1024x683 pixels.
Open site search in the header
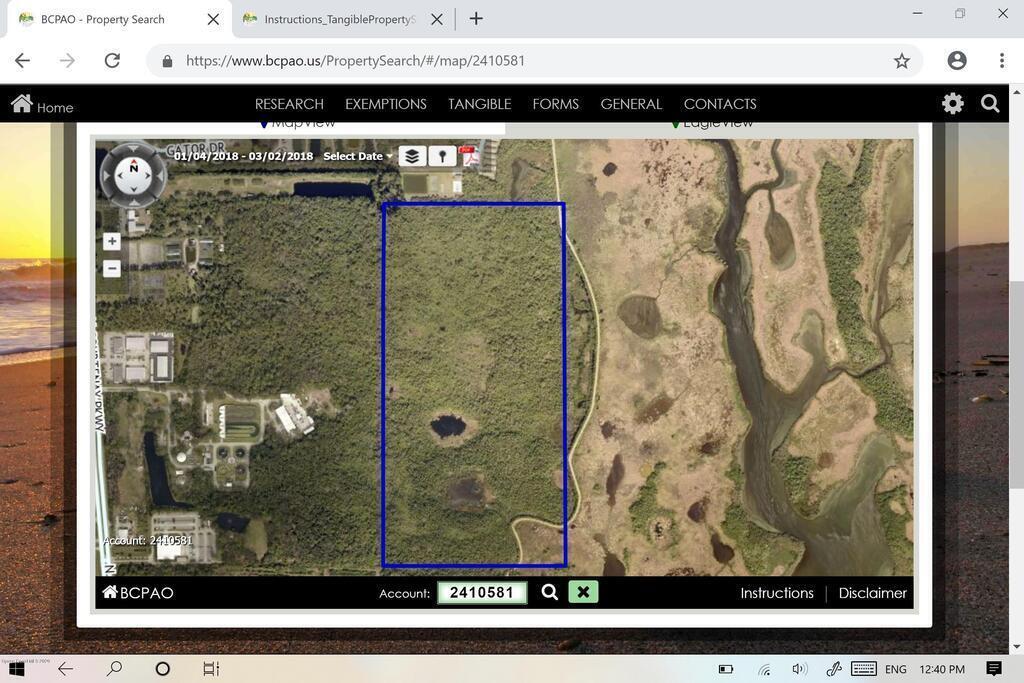click(990, 104)
